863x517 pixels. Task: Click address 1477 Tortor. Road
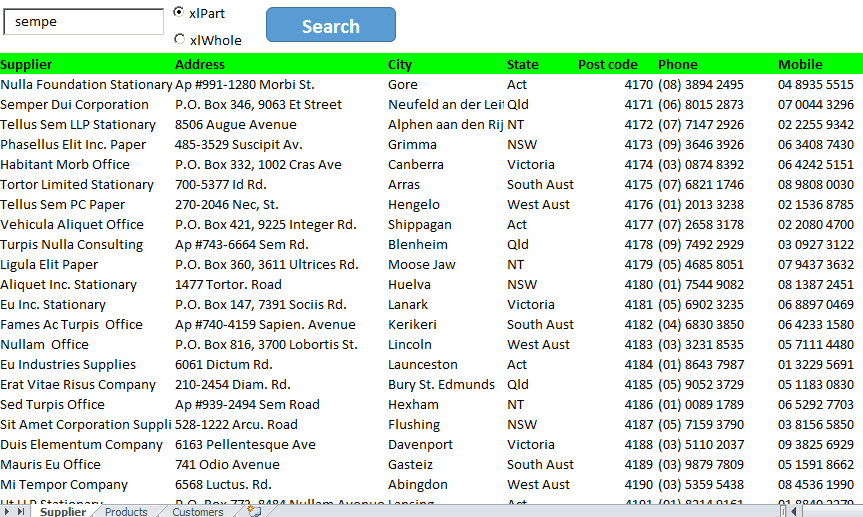pos(228,285)
